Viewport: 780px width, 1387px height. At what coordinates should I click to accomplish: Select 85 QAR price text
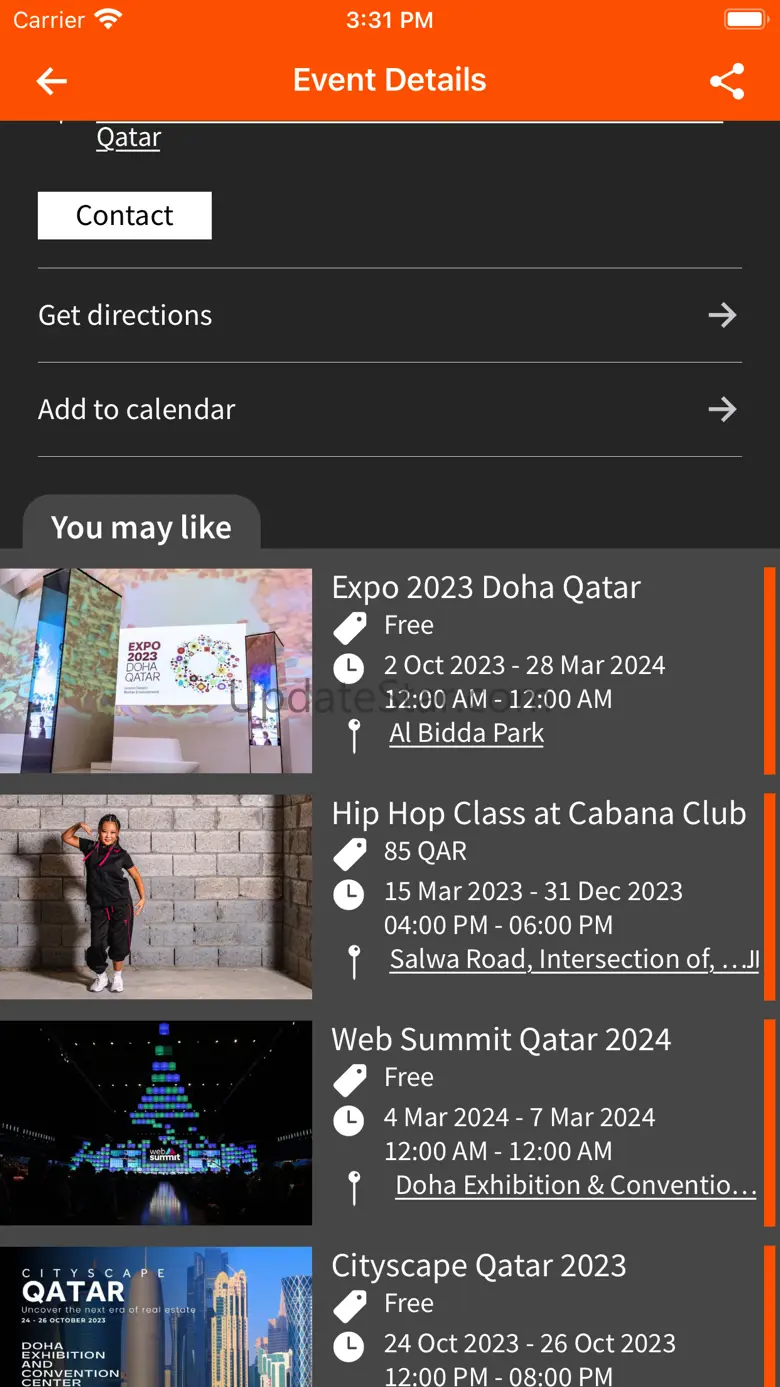coord(425,851)
